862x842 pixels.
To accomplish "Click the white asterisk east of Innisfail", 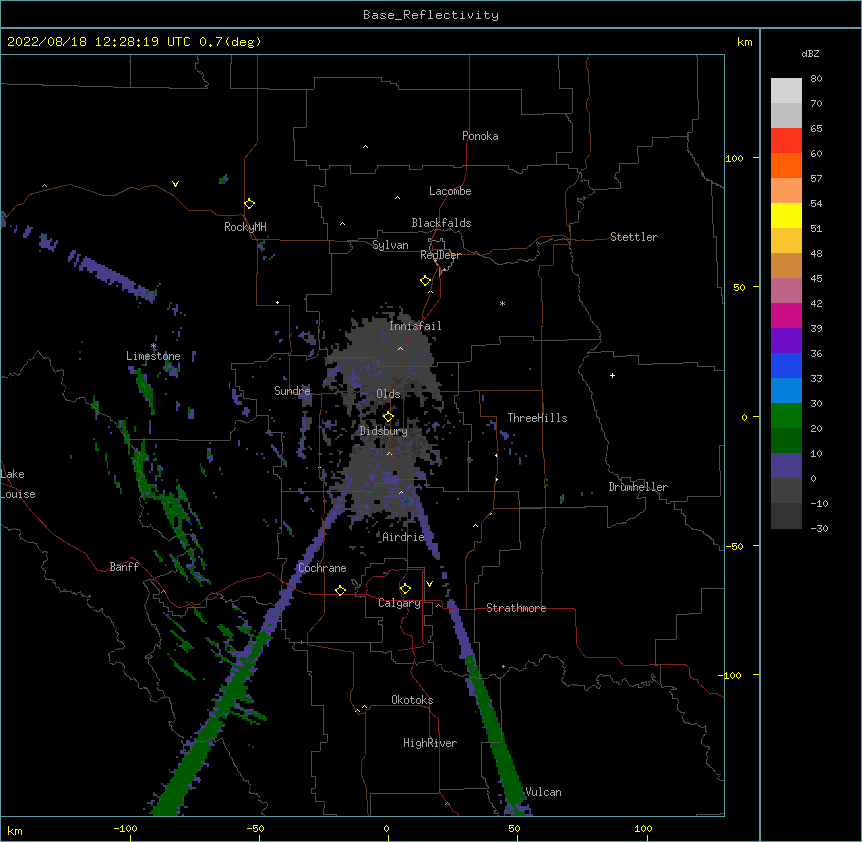I will [502, 304].
